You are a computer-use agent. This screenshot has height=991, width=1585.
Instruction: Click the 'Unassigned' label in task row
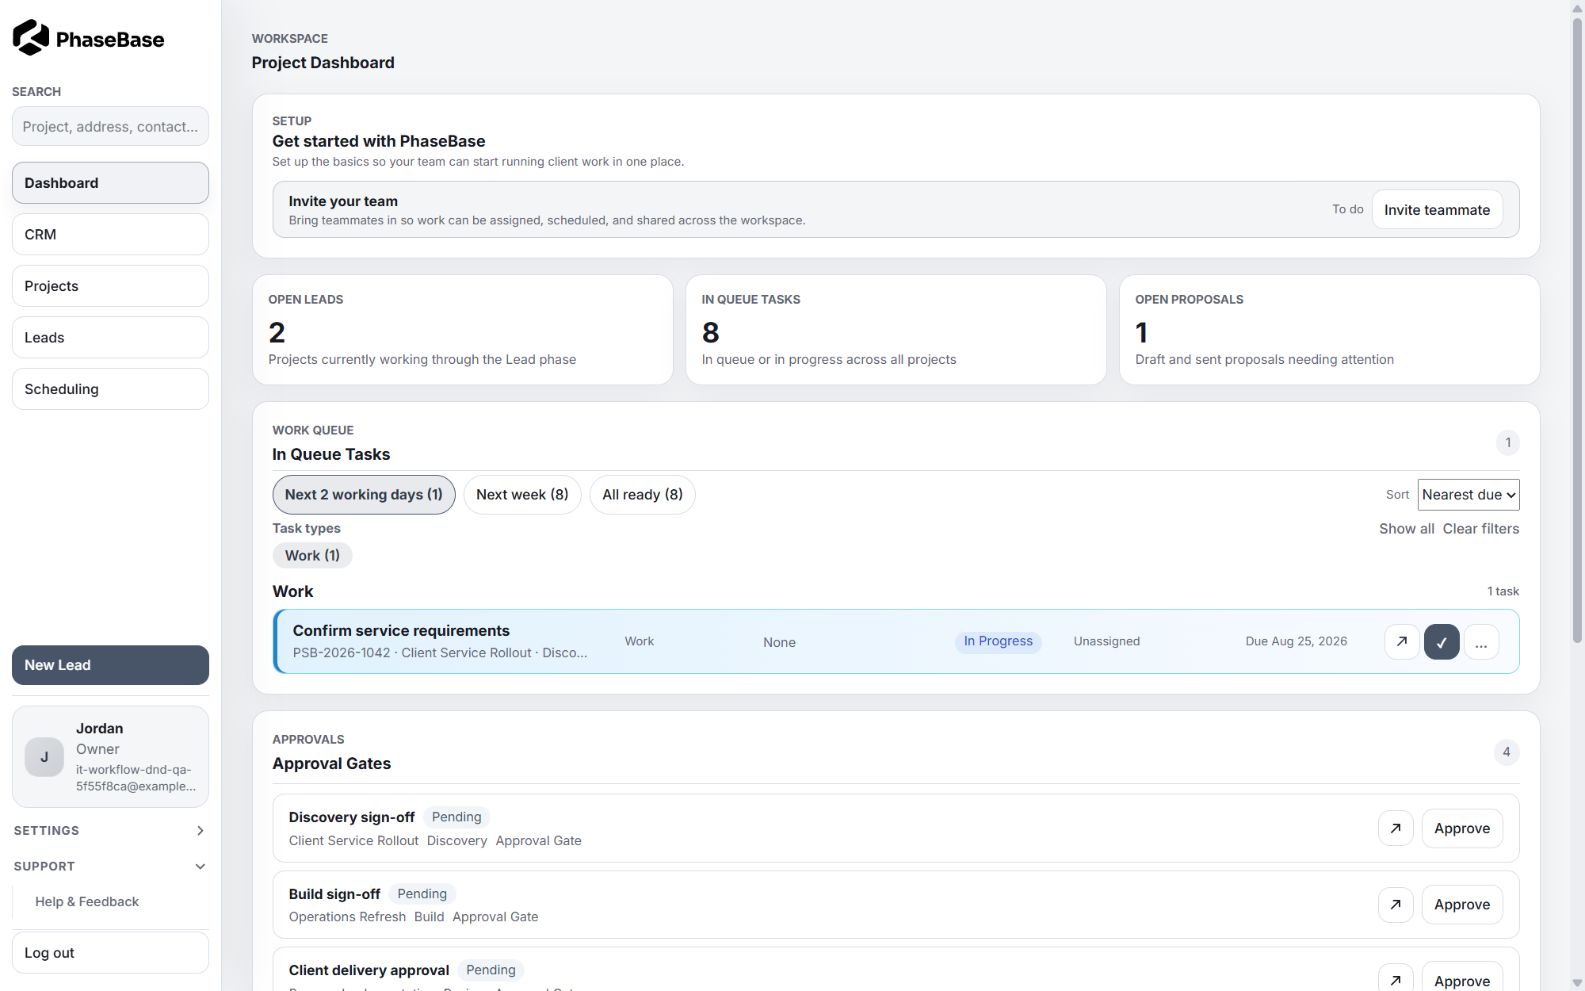[x=1107, y=641]
